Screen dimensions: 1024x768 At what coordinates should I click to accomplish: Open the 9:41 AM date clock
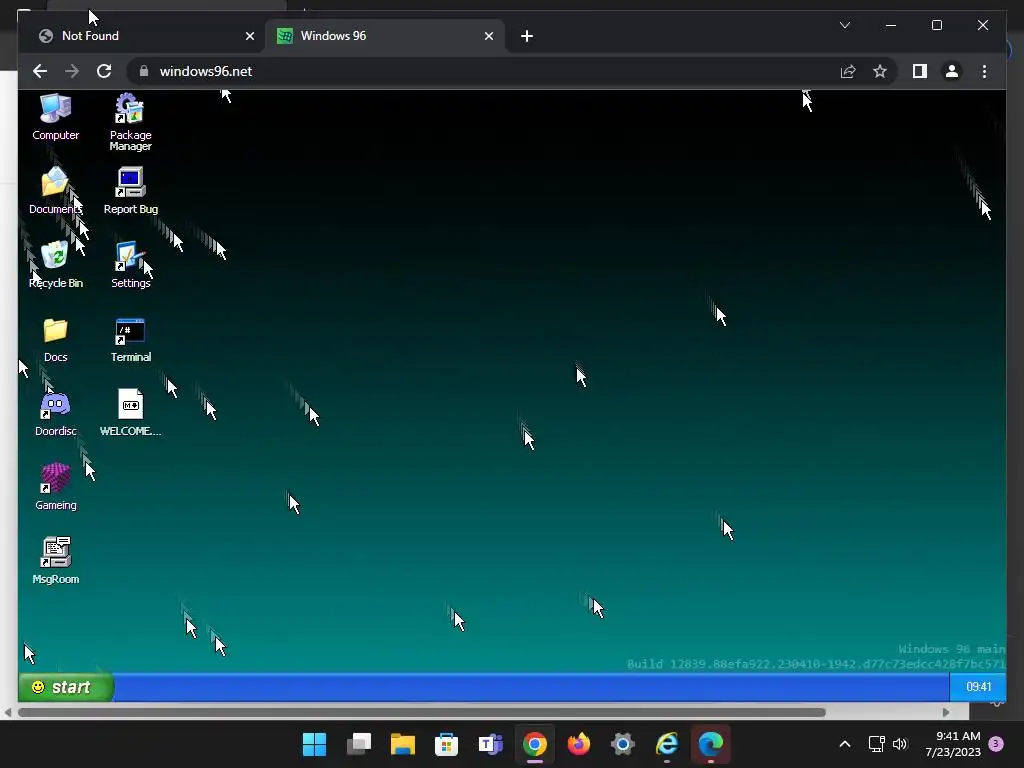953,744
